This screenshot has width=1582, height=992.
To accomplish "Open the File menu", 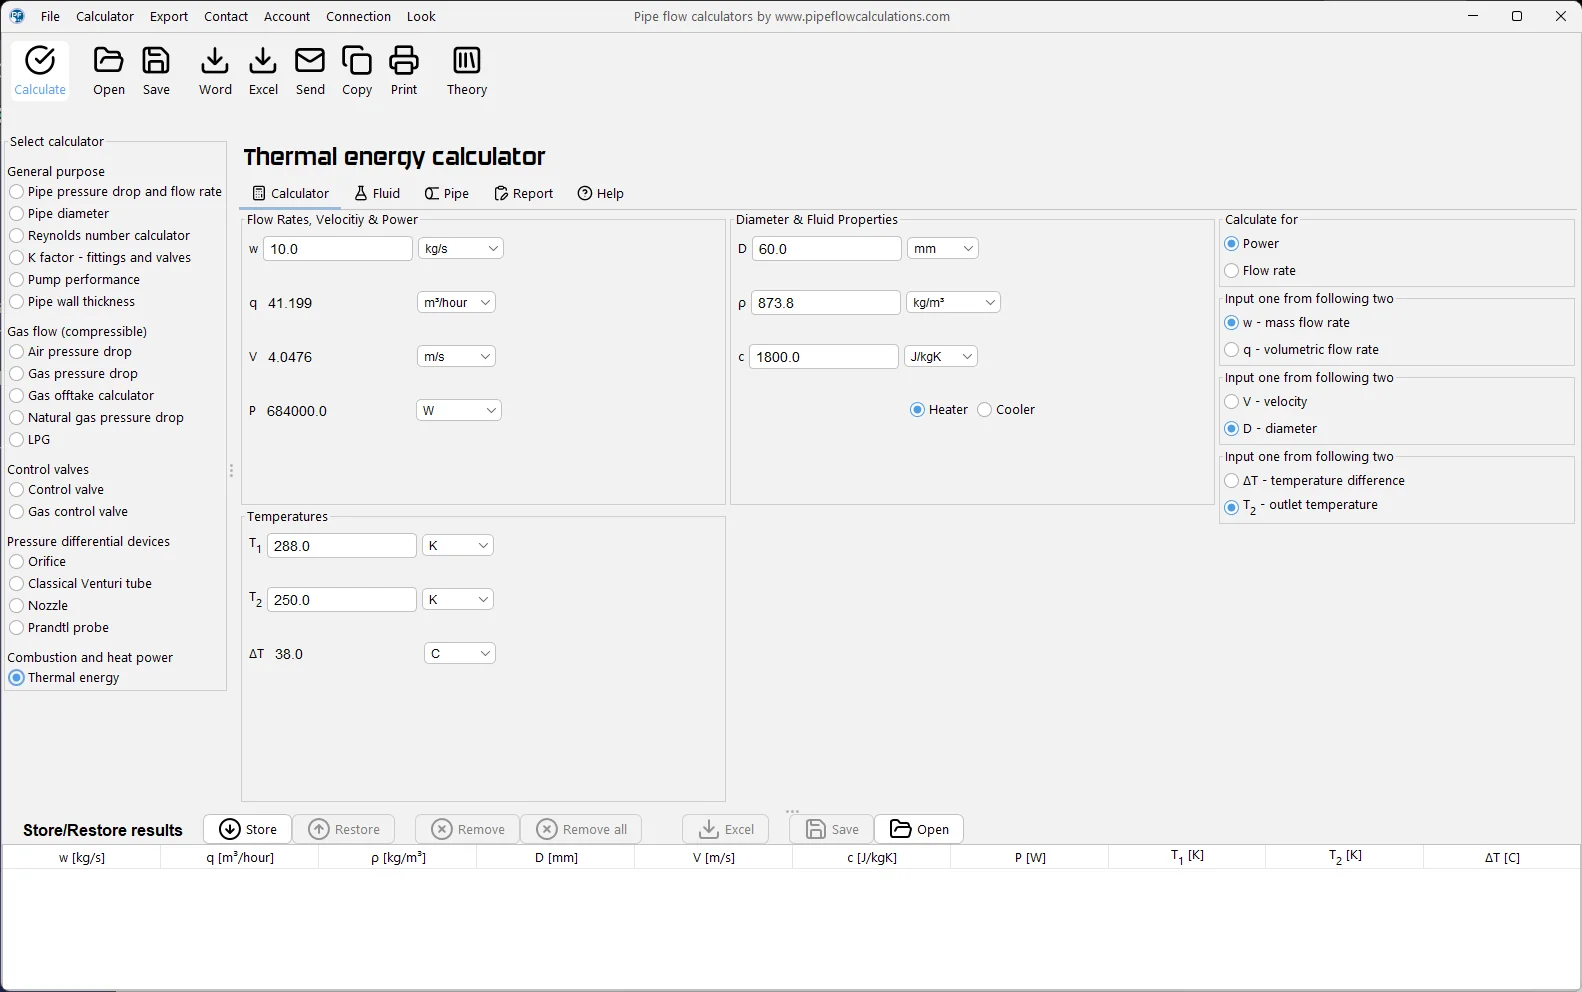I will pyautogui.click(x=50, y=16).
